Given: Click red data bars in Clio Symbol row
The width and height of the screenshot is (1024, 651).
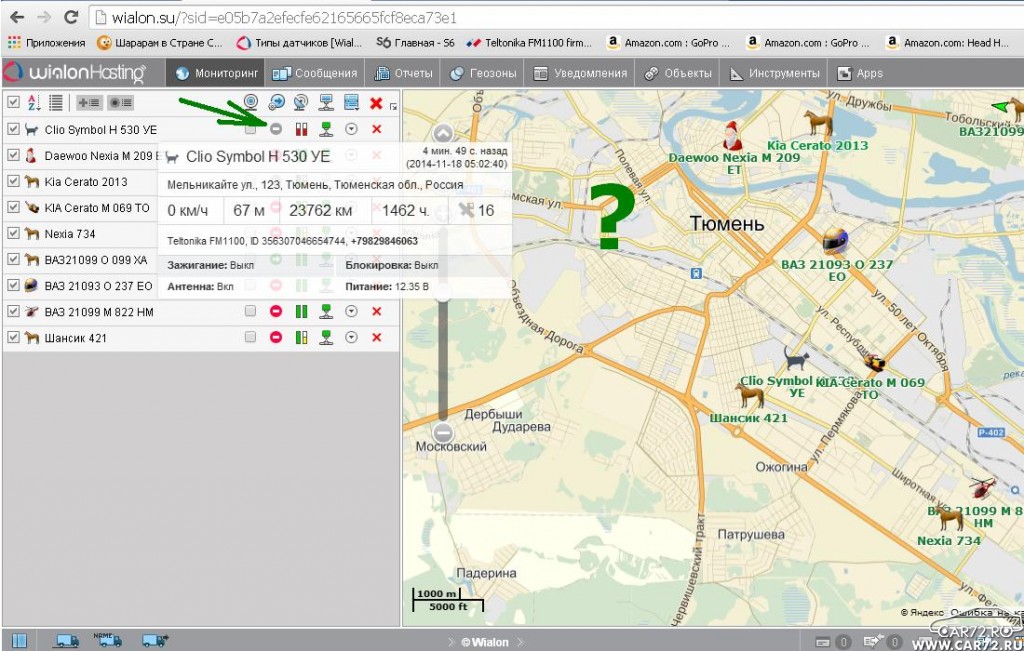Looking at the screenshot, I should pyautogui.click(x=301, y=129).
